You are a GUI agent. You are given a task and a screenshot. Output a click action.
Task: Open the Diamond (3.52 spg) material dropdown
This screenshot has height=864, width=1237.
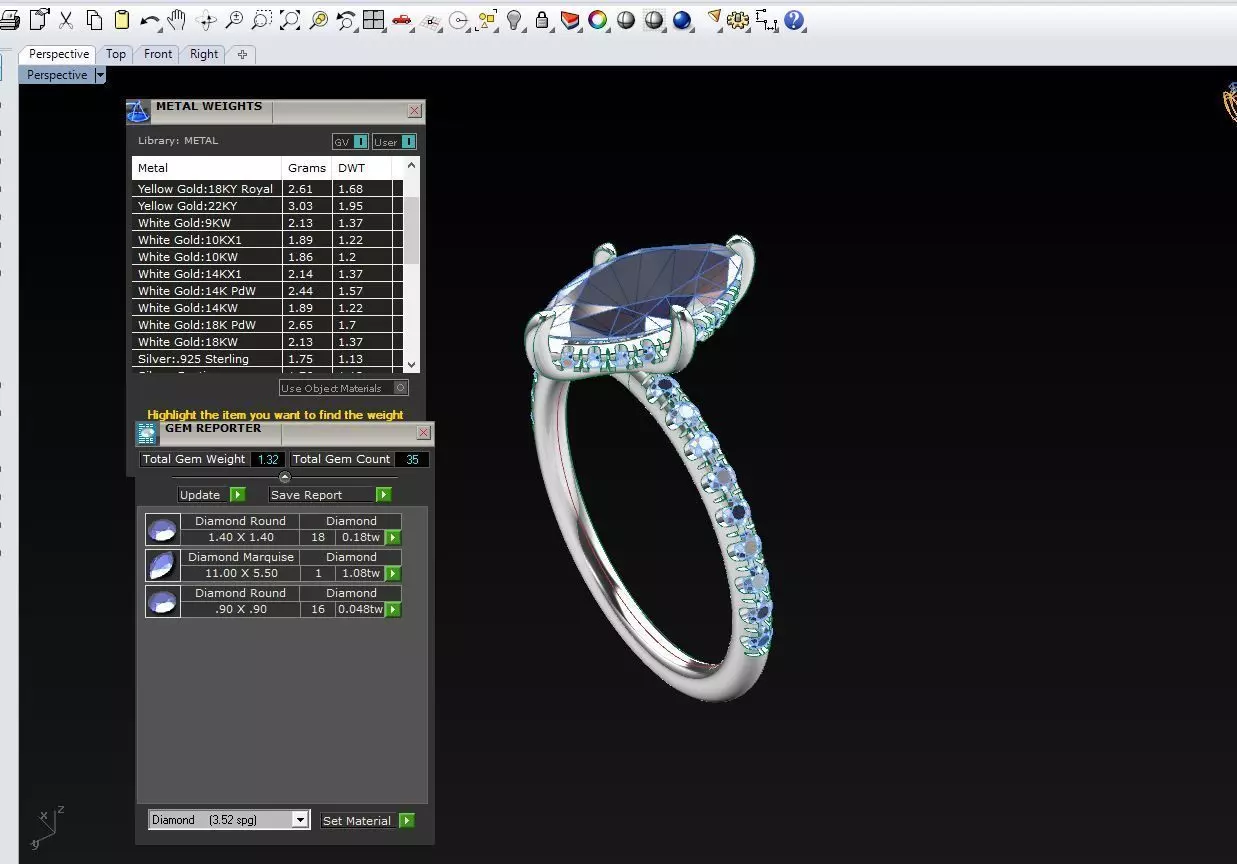click(229, 820)
